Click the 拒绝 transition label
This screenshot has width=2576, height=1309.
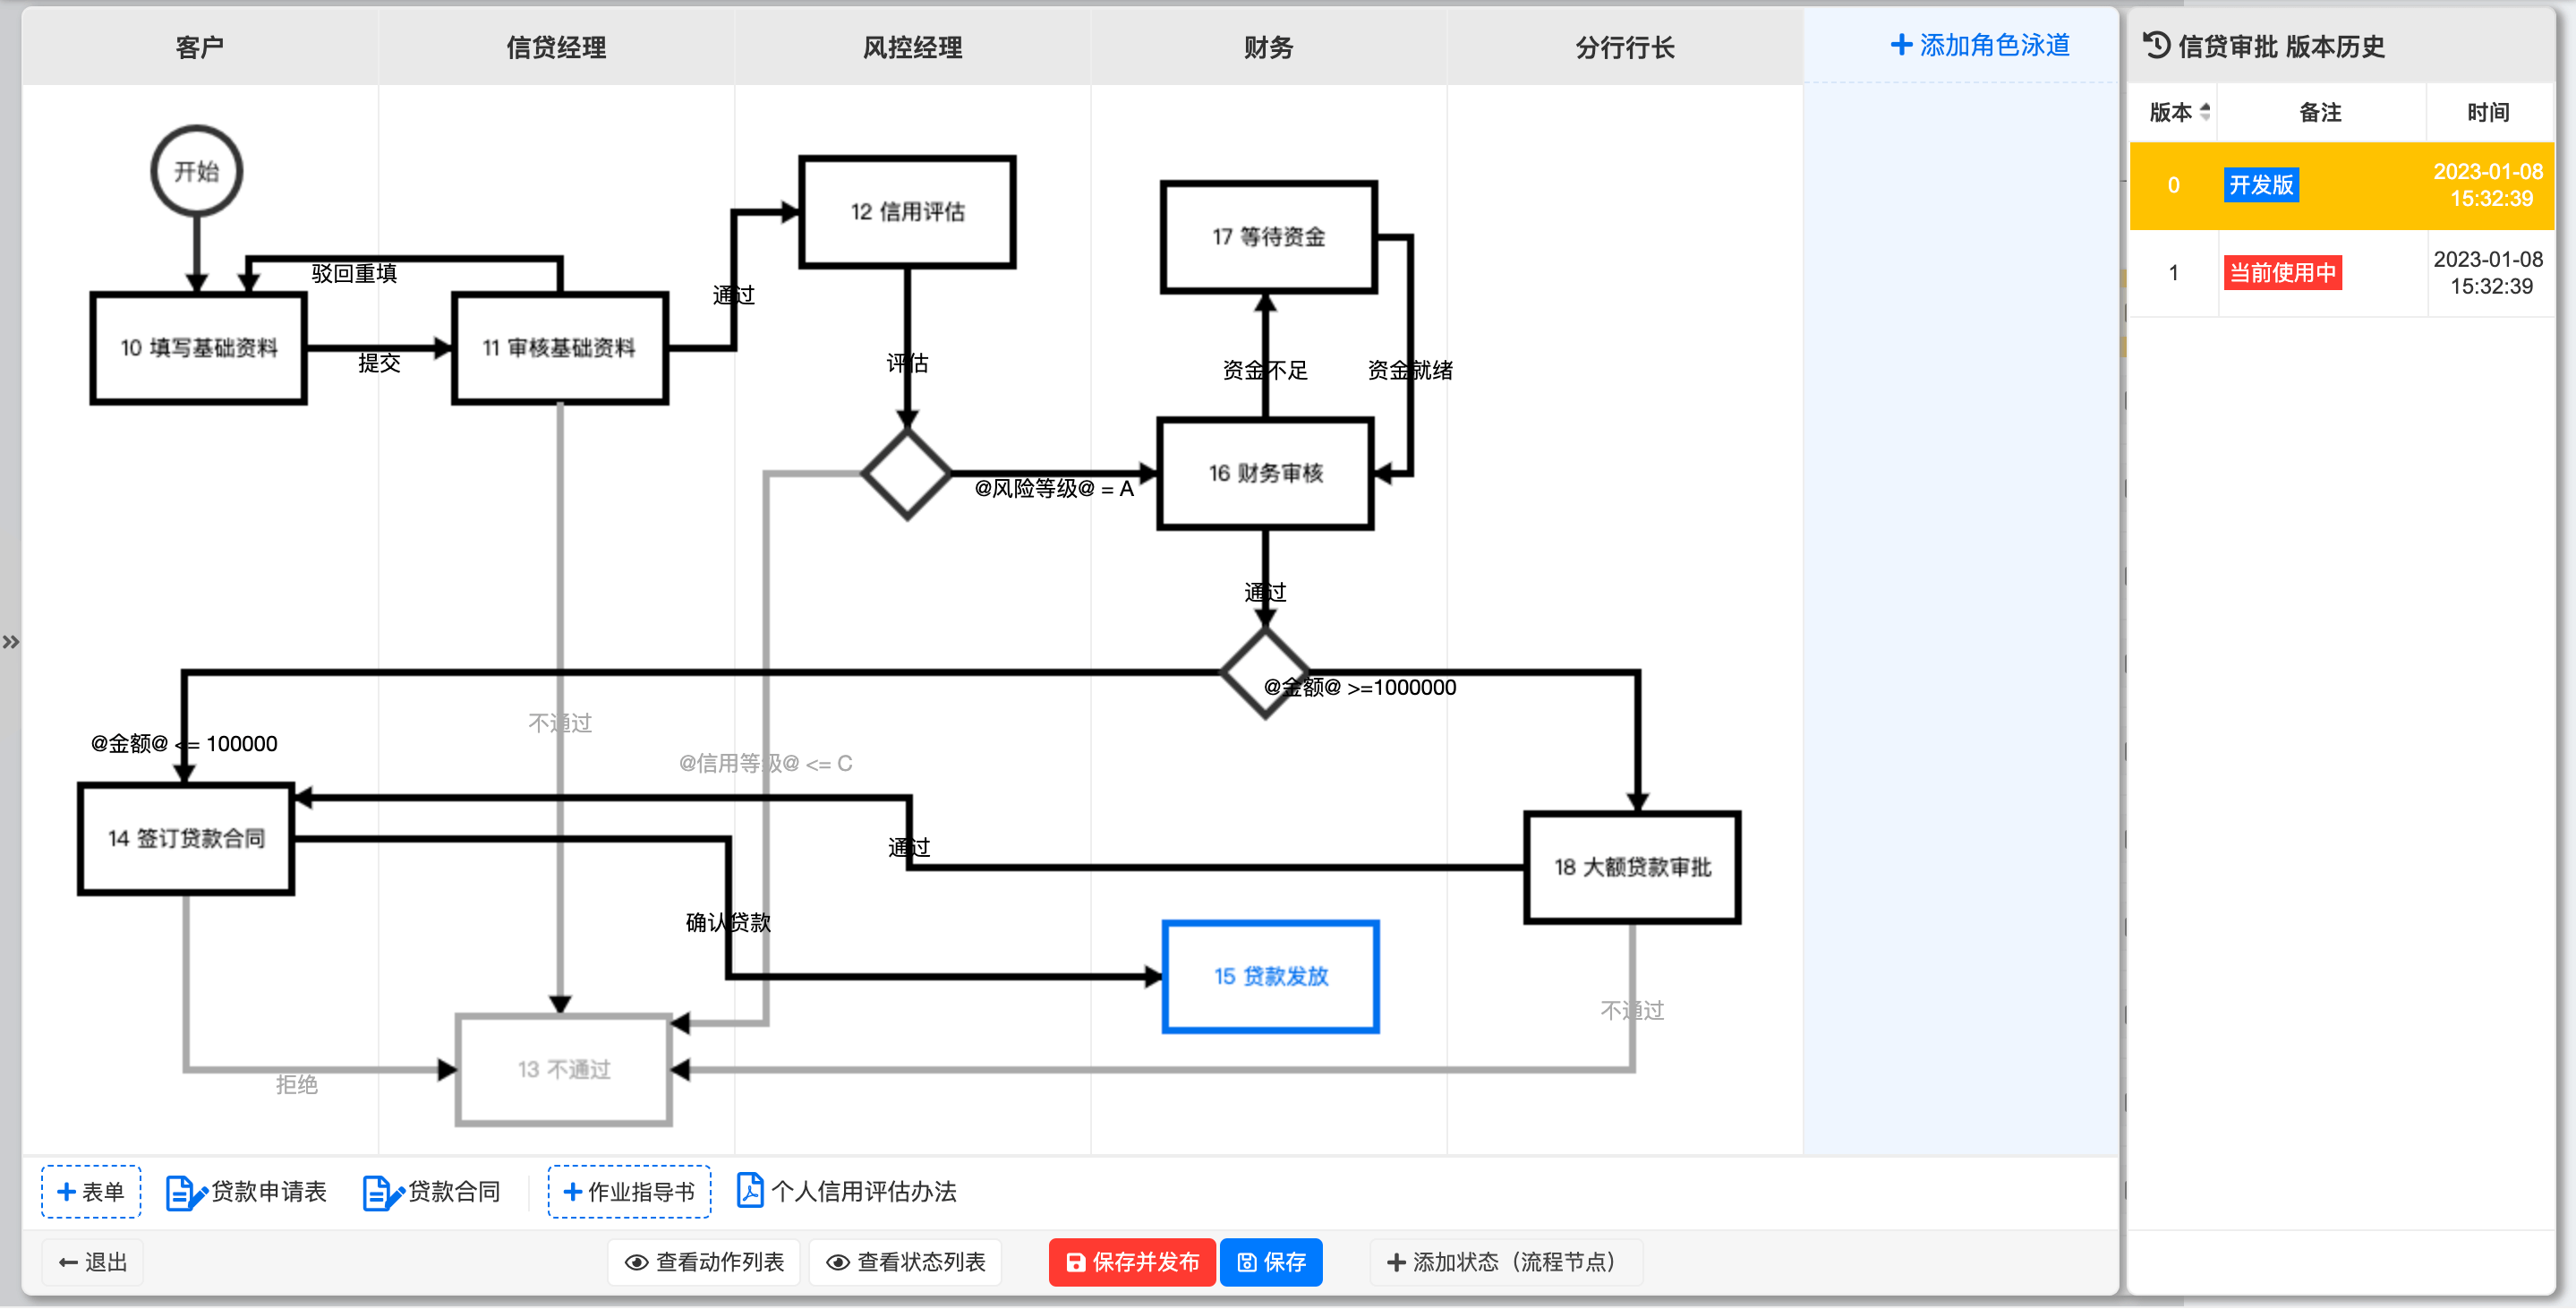click(297, 1084)
